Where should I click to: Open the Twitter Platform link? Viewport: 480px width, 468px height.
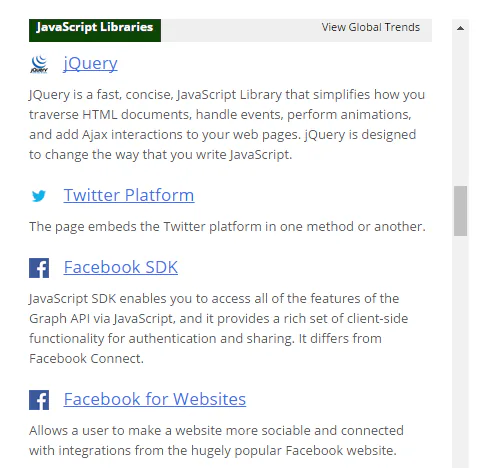(x=129, y=195)
